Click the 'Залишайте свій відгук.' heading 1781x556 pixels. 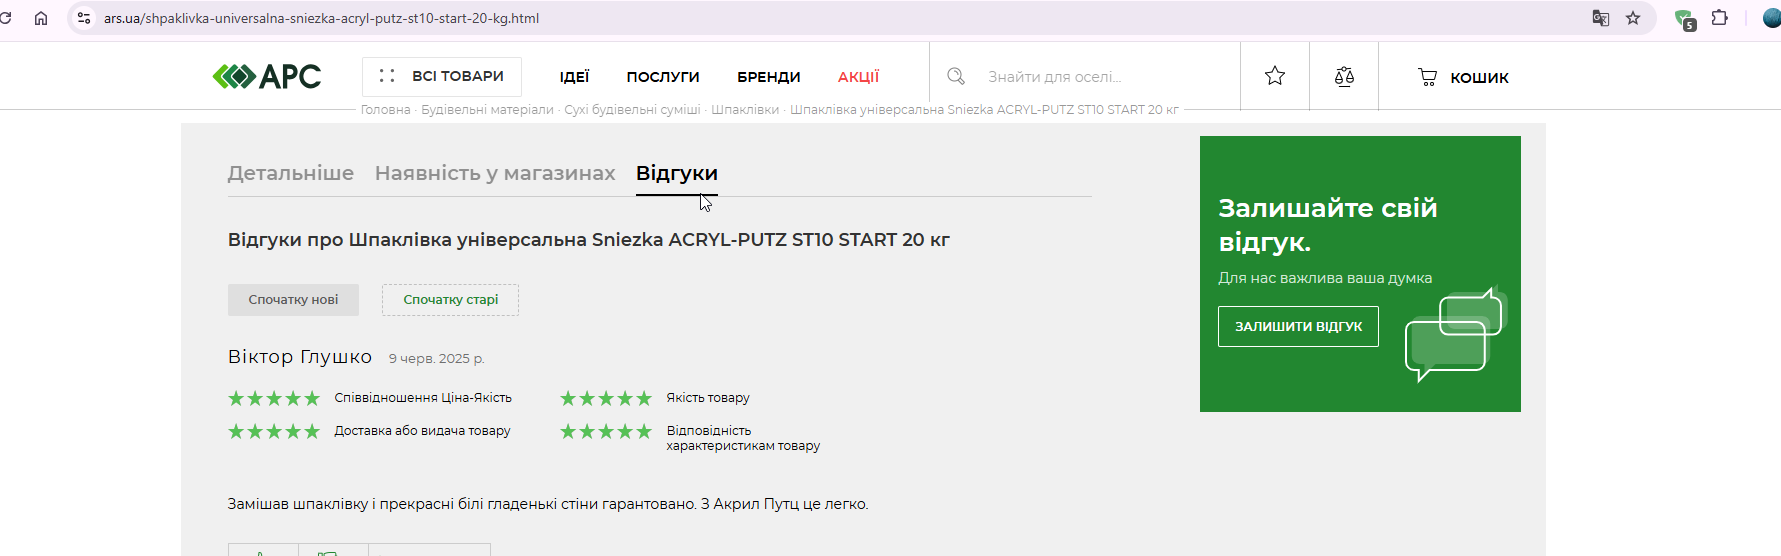[x=1328, y=225]
